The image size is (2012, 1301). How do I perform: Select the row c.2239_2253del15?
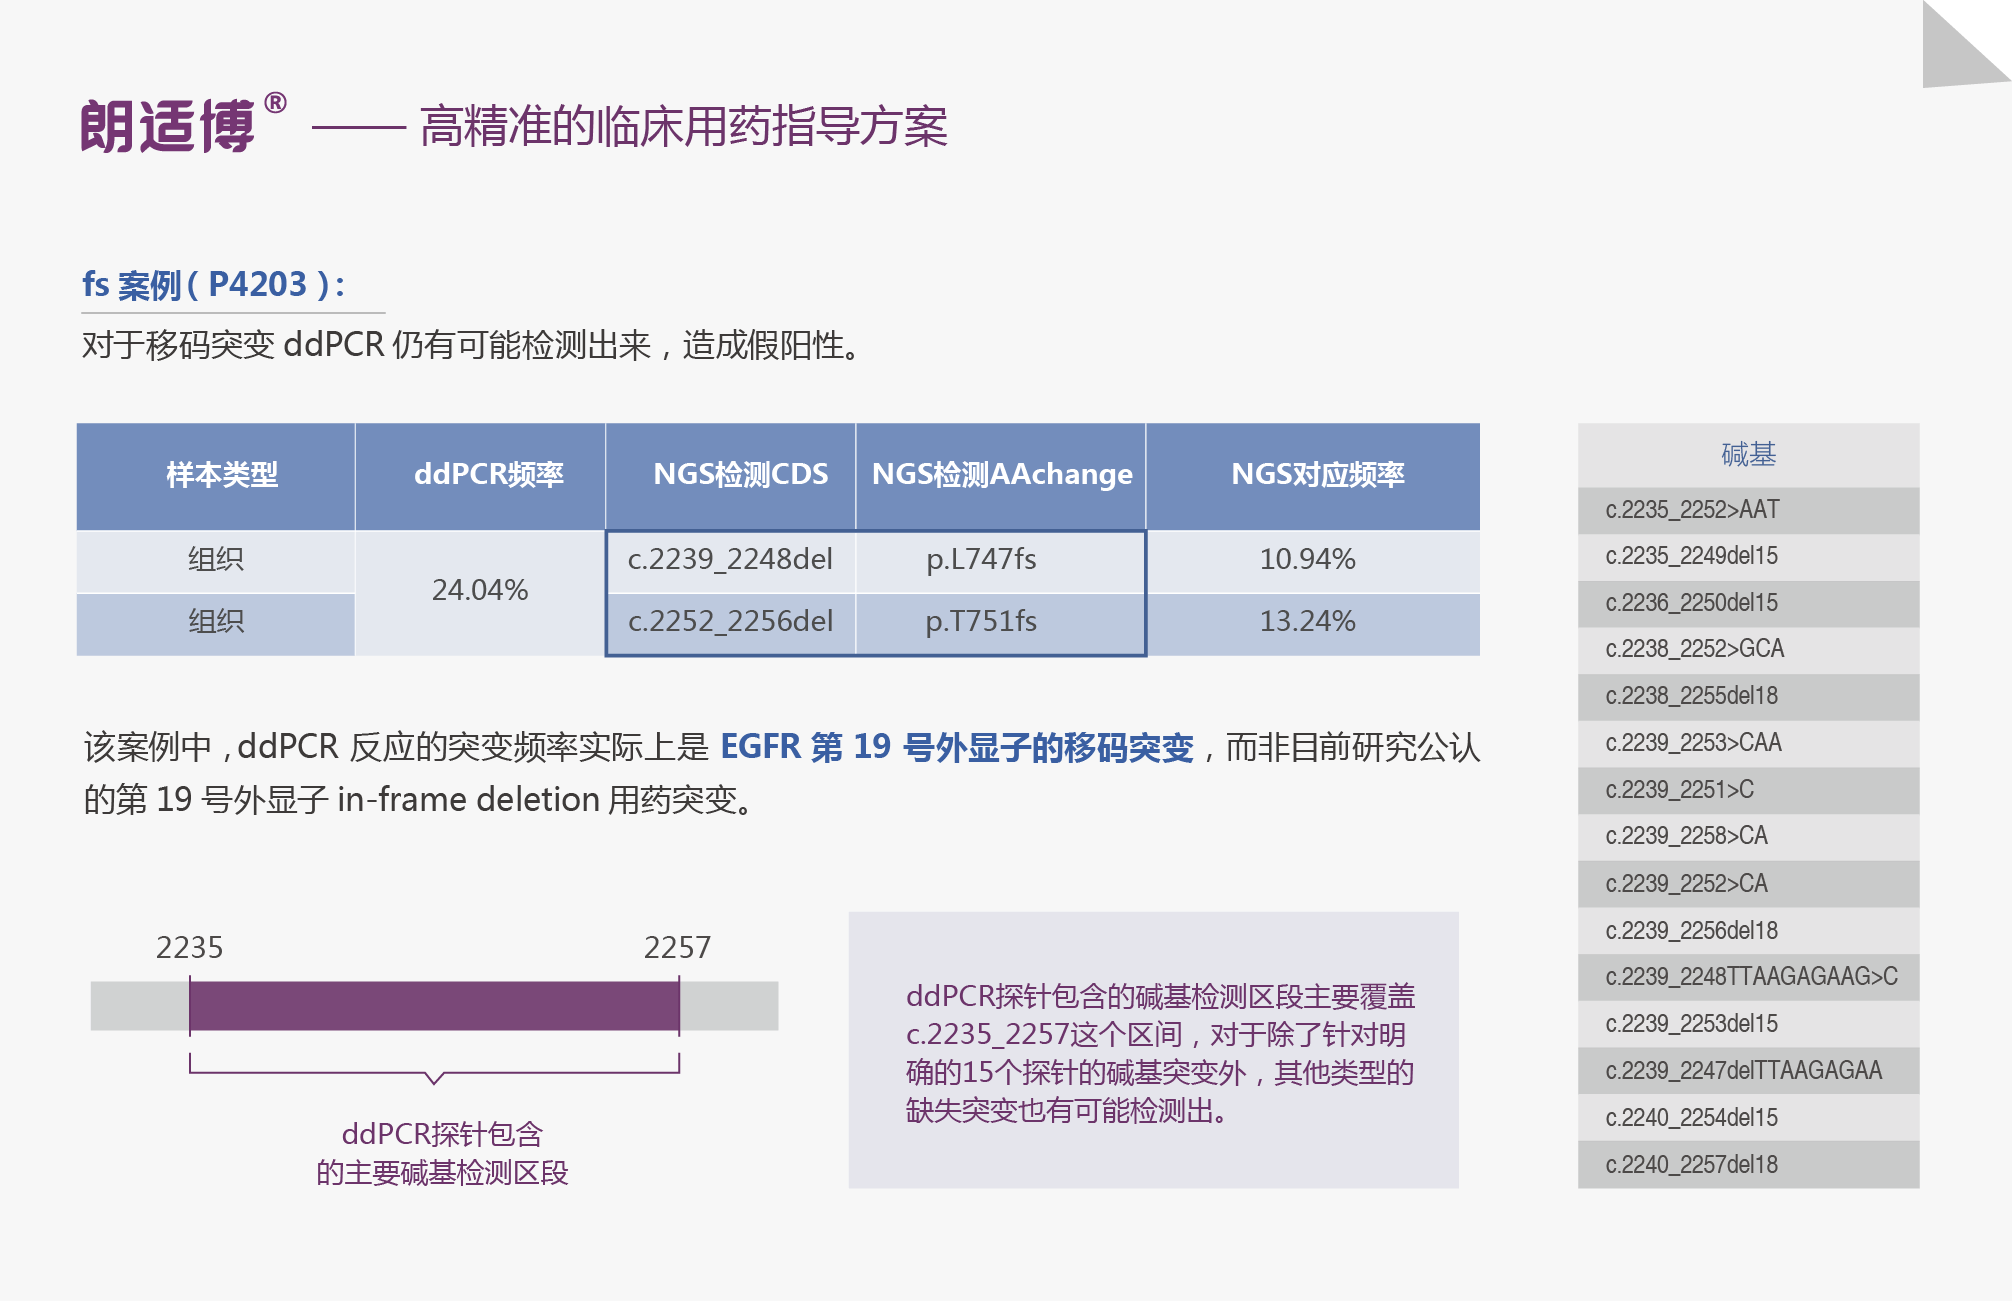click(1748, 1024)
